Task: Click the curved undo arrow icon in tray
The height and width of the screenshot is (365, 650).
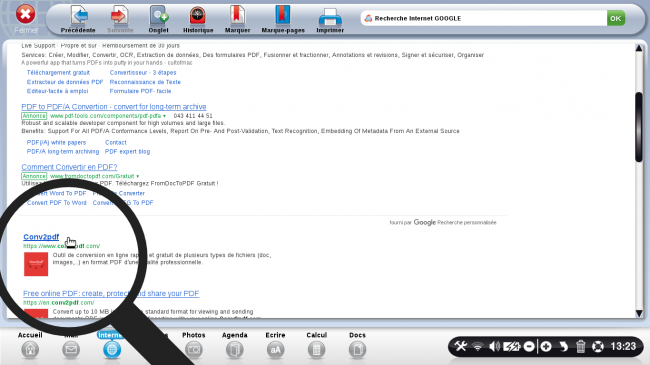Action: (x=563, y=346)
